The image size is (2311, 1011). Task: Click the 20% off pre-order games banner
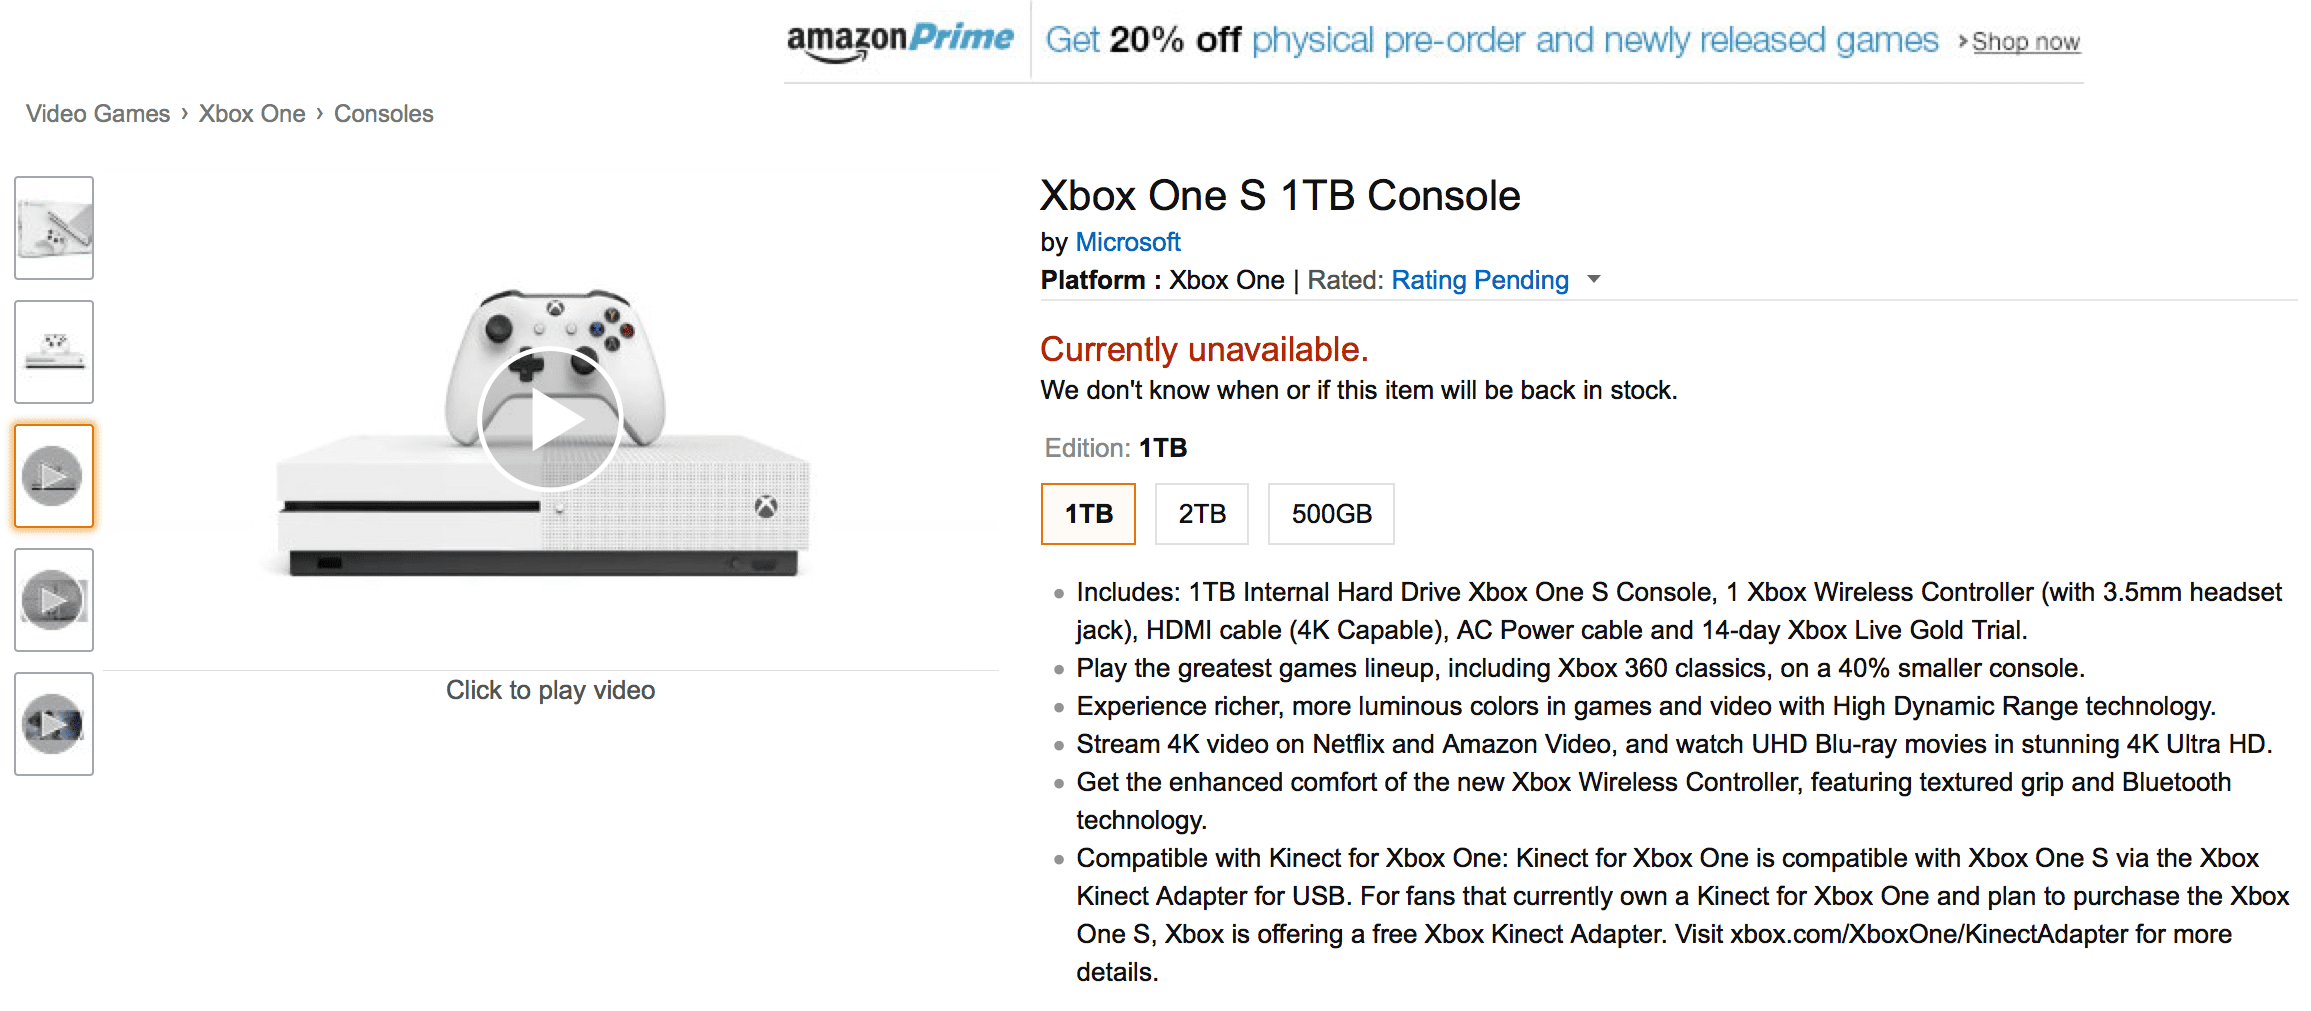[x=1491, y=40]
